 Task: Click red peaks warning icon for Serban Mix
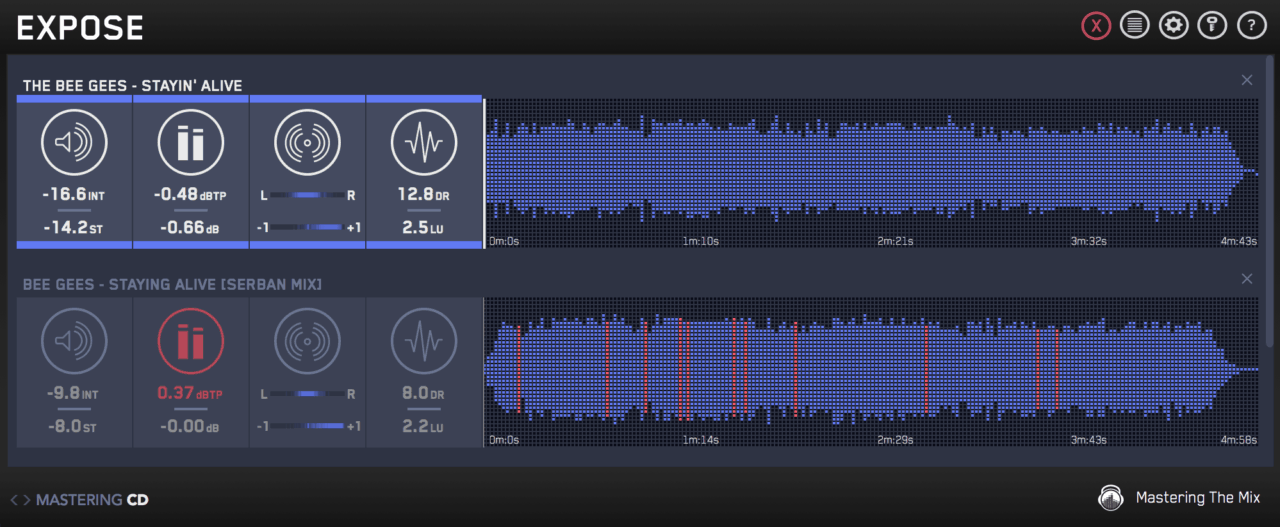(191, 342)
